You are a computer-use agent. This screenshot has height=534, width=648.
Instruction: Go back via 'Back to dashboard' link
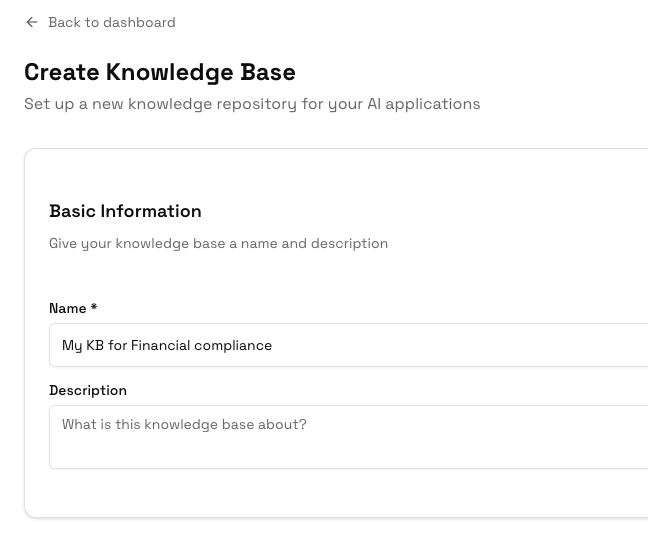click(111, 22)
